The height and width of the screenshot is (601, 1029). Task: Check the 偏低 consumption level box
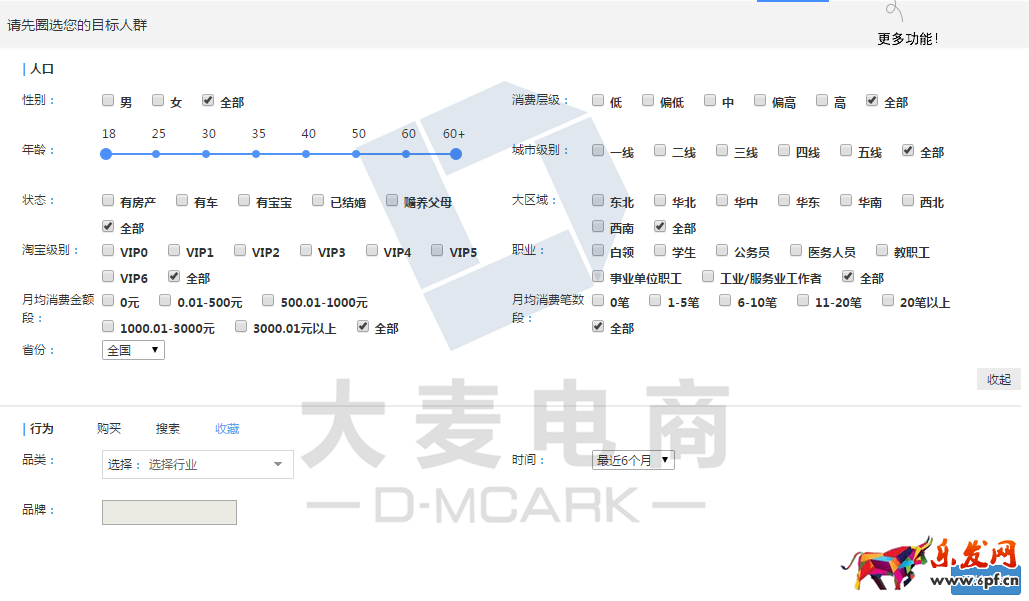click(x=648, y=100)
